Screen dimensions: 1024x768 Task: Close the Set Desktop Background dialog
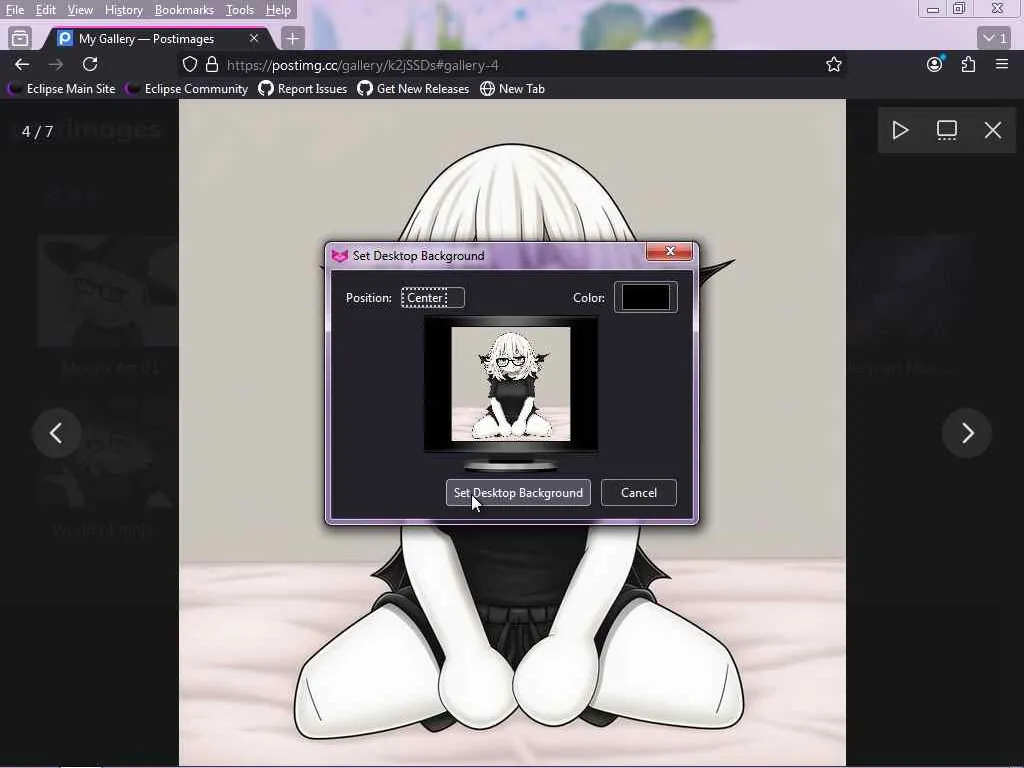[x=669, y=251]
